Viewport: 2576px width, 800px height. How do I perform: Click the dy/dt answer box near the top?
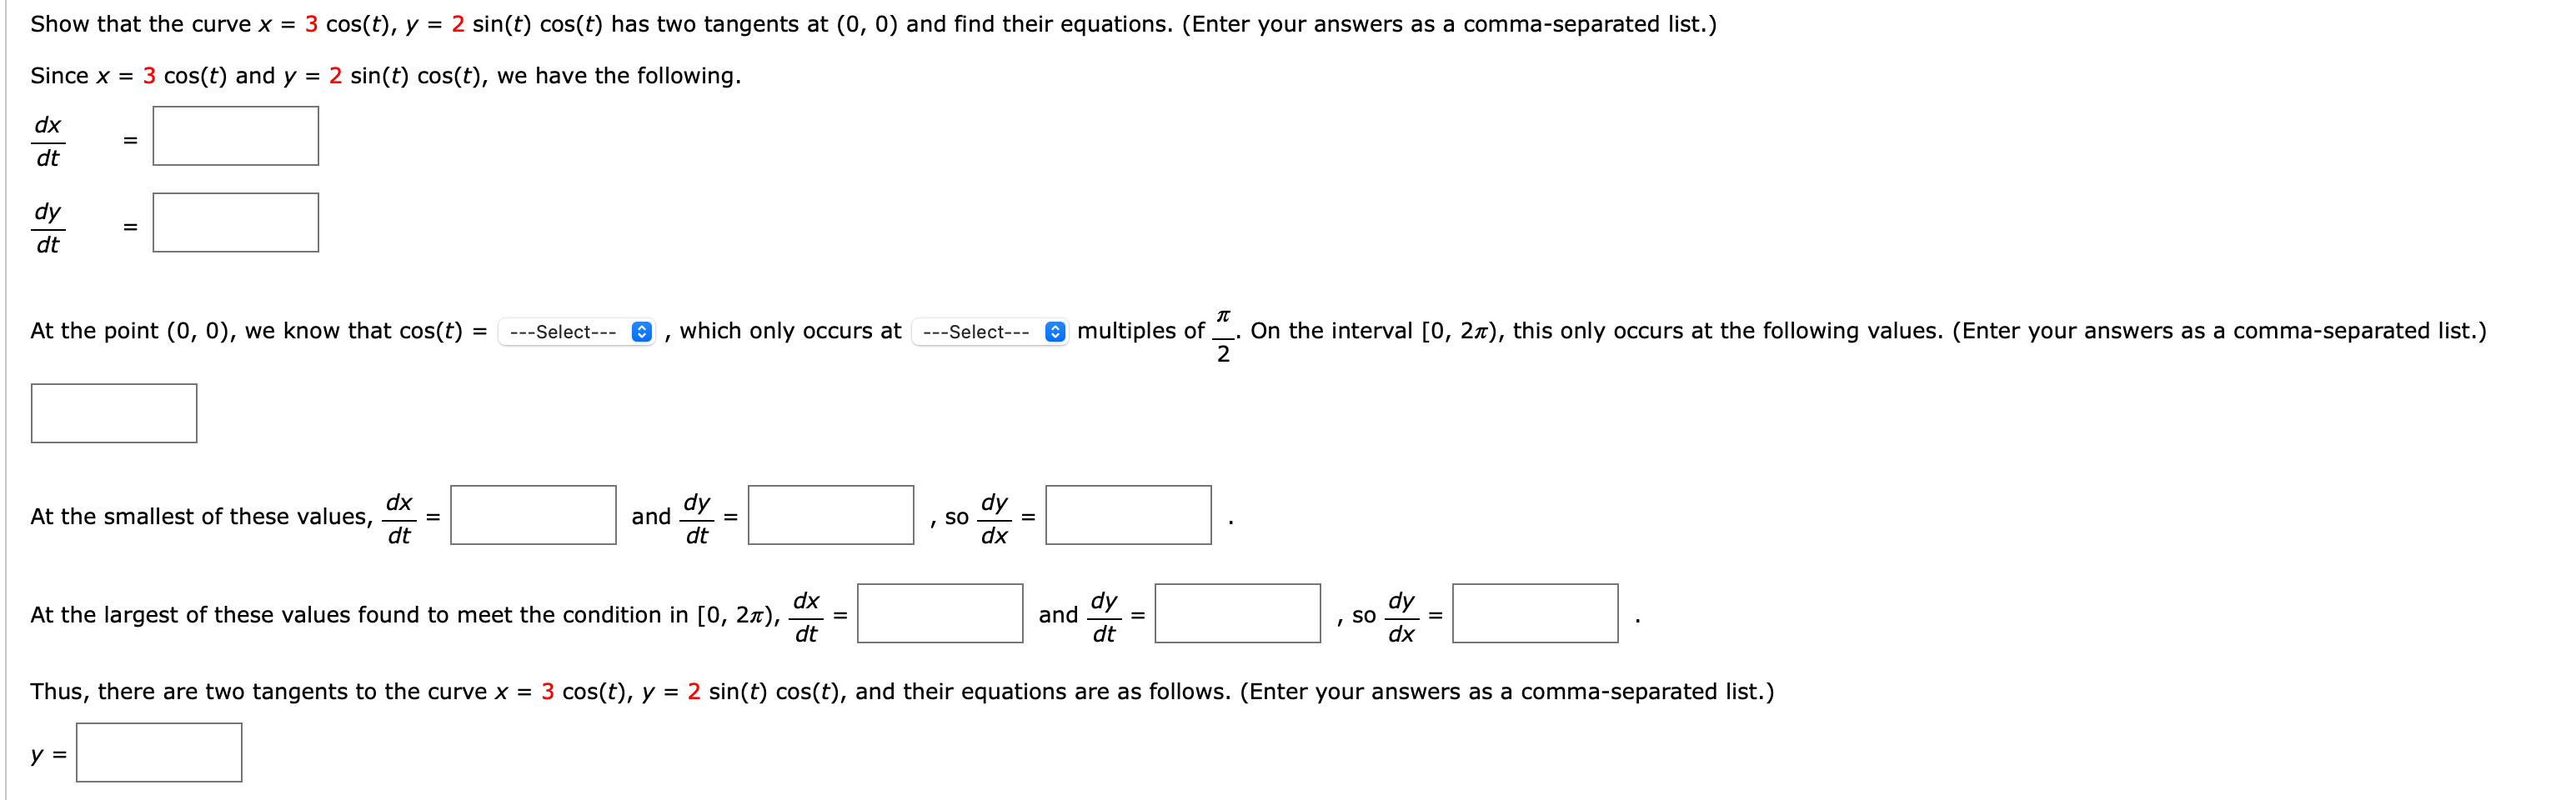(234, 222)
